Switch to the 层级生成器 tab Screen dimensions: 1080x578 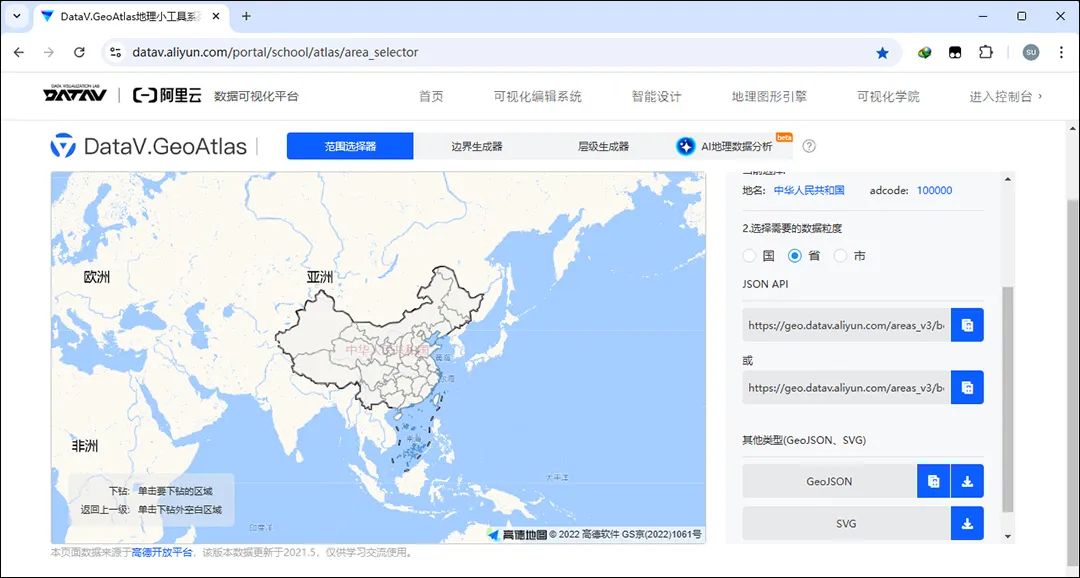(603, 146)
